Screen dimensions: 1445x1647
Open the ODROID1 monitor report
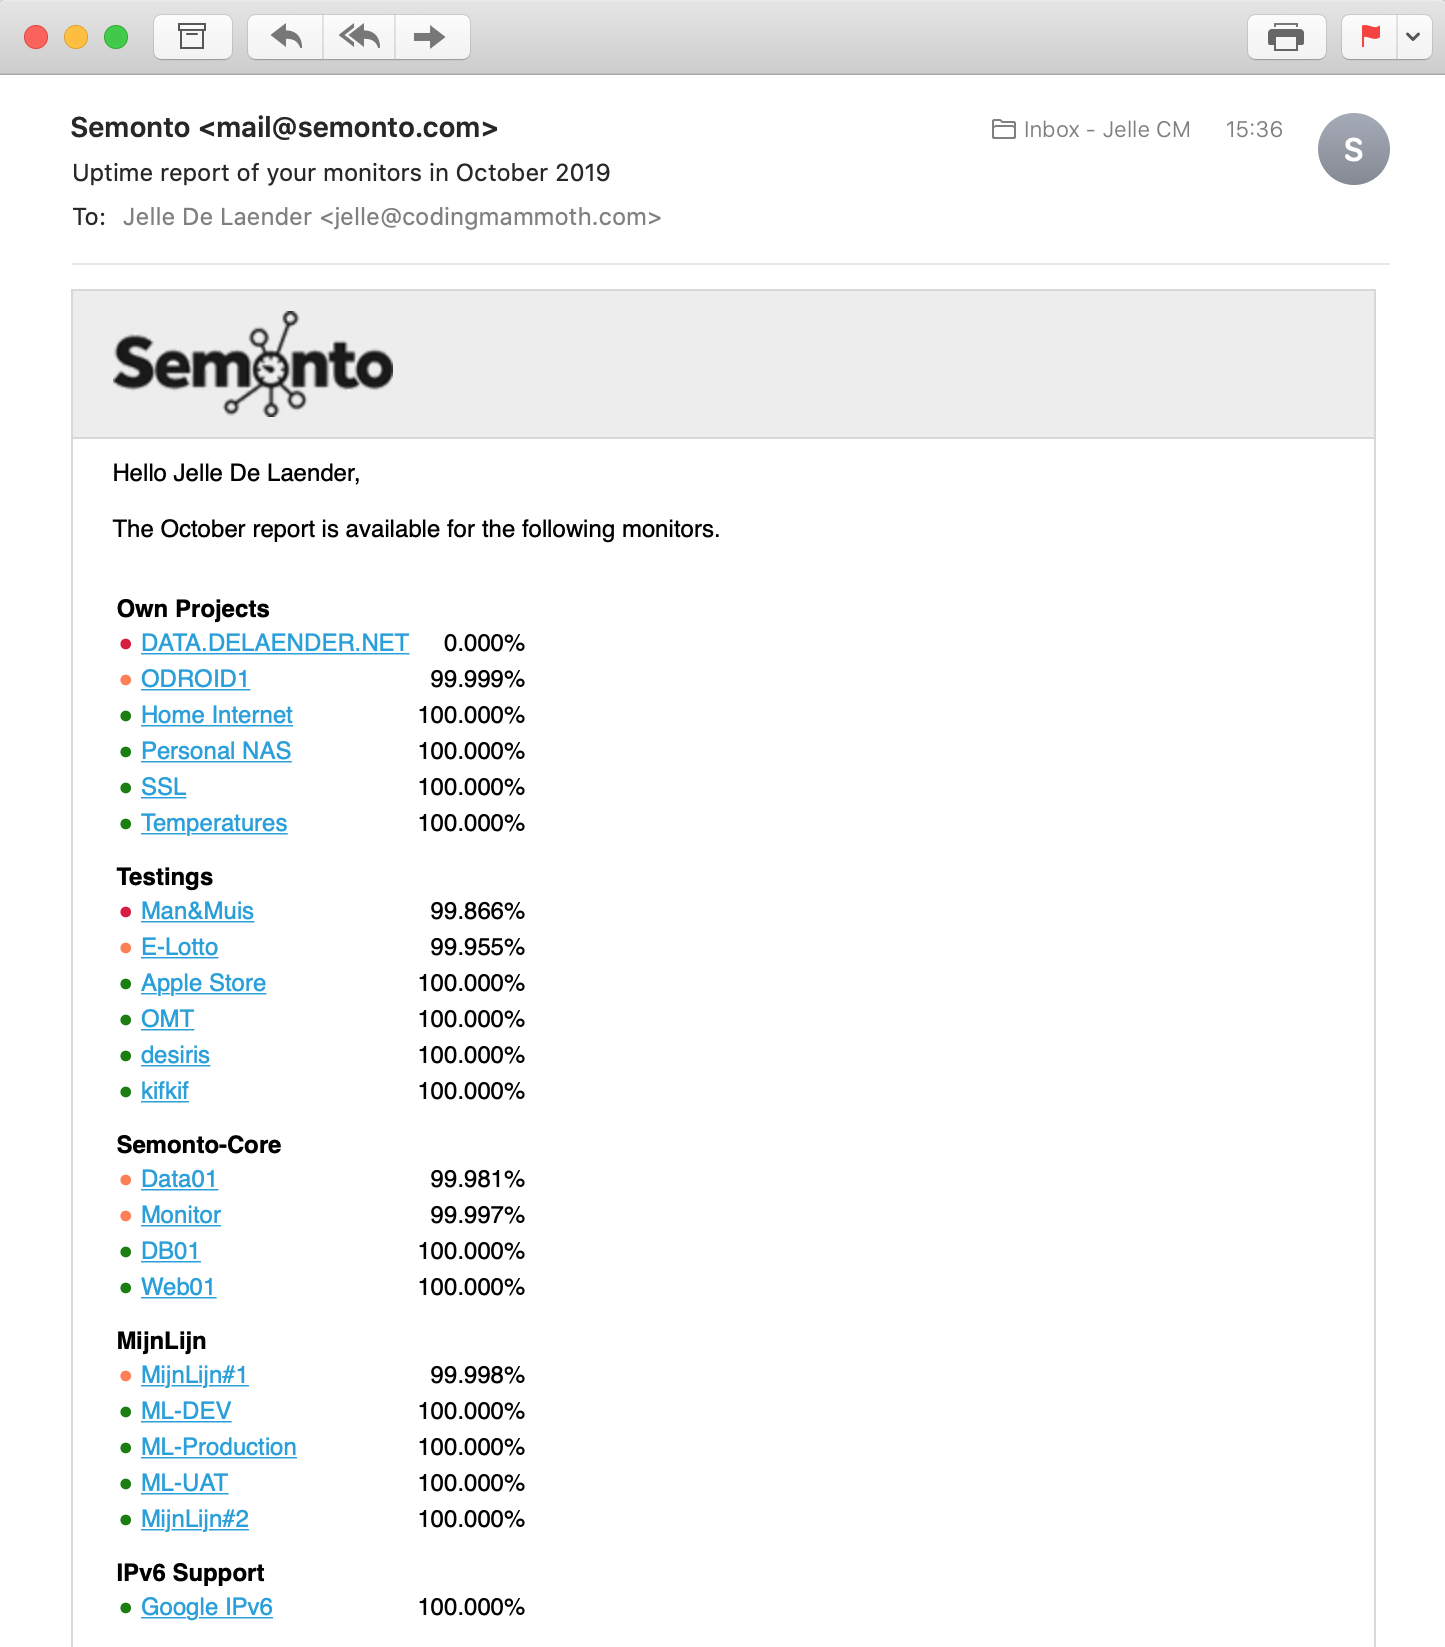tap(195, 679)
